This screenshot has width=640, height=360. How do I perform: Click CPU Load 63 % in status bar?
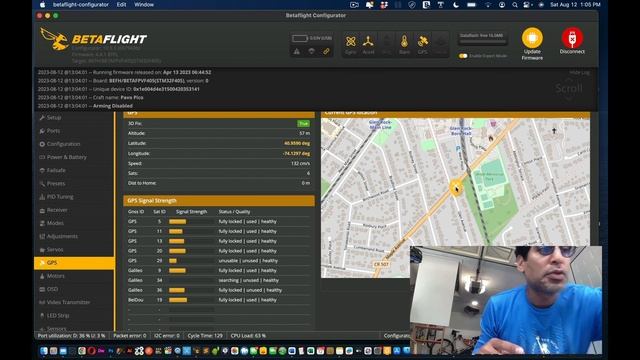248,336
